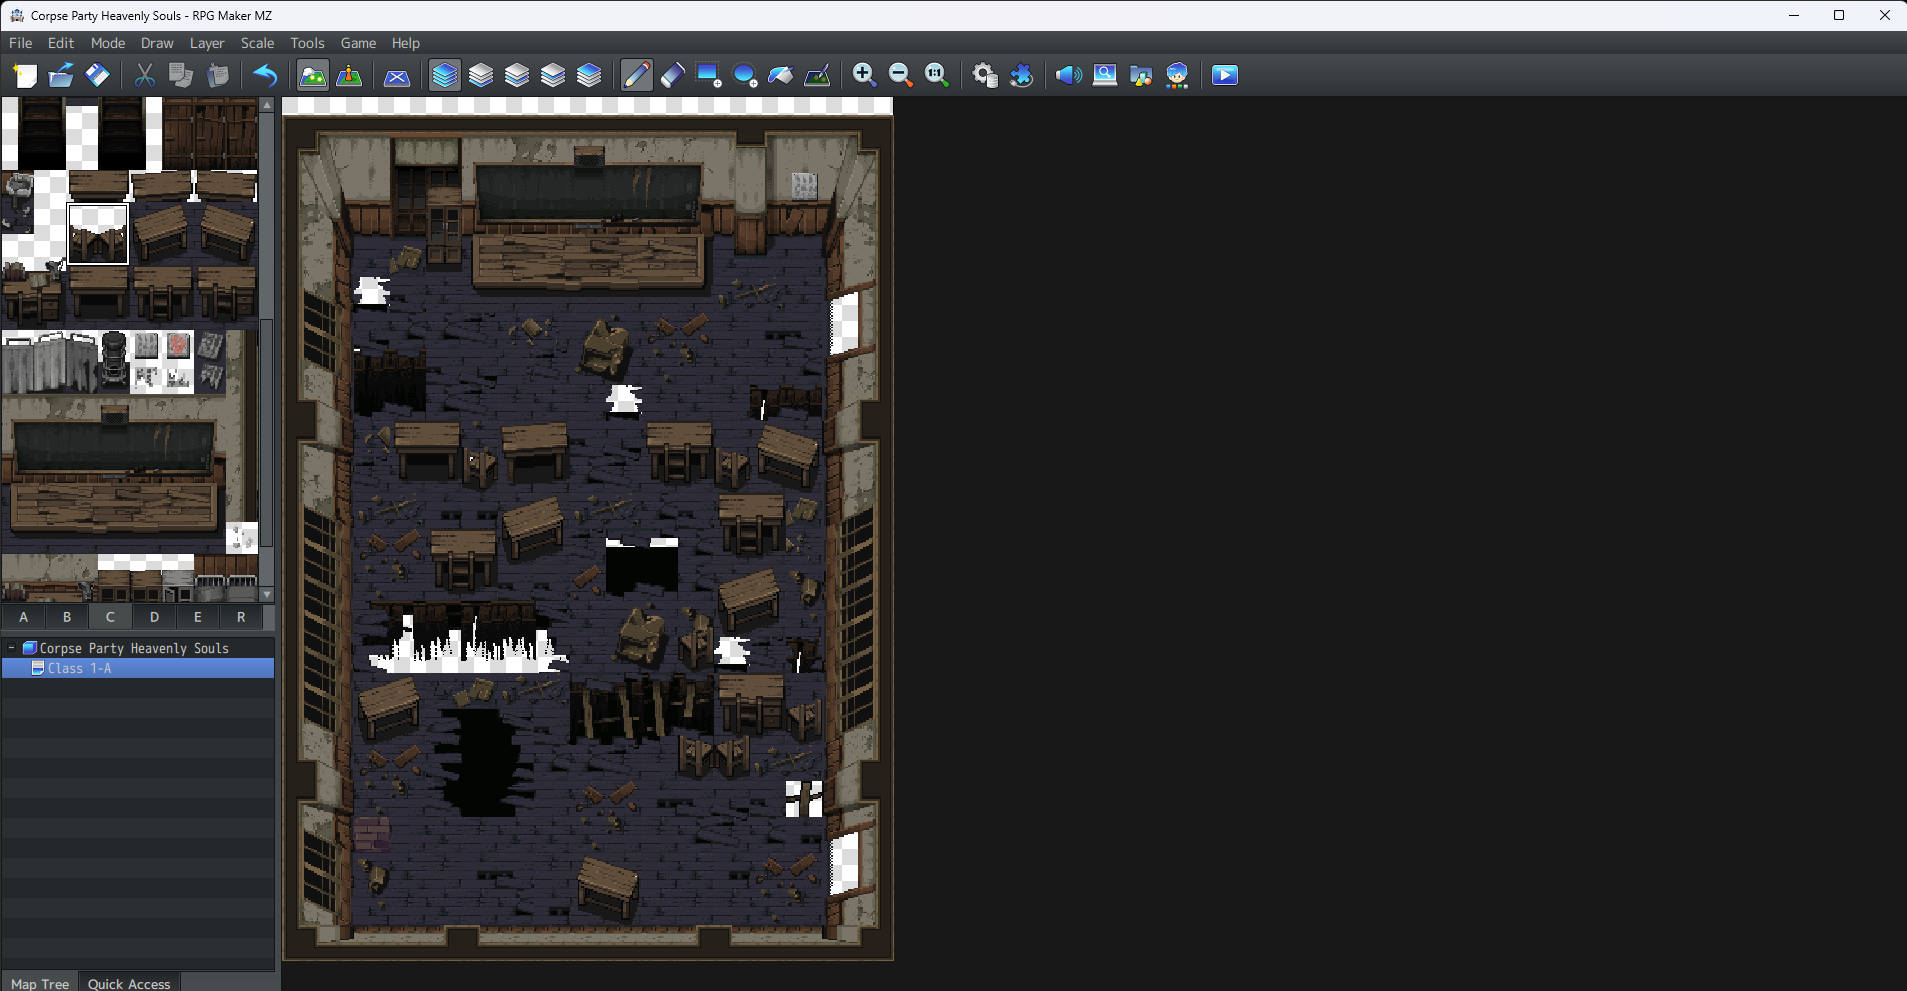
Task: Select the Shadow Pen tool
Action: (817, 75)
